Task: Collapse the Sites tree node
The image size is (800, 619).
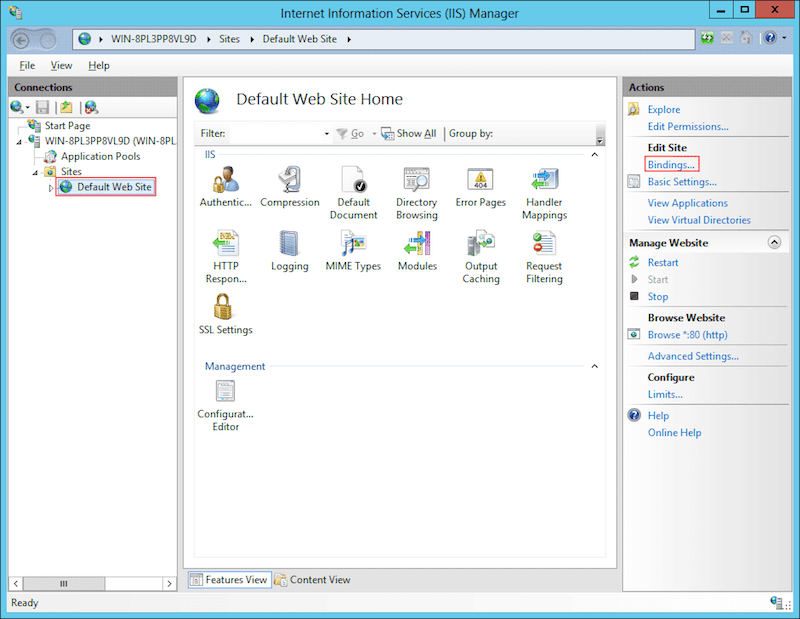Action: (x=35, y=173)
